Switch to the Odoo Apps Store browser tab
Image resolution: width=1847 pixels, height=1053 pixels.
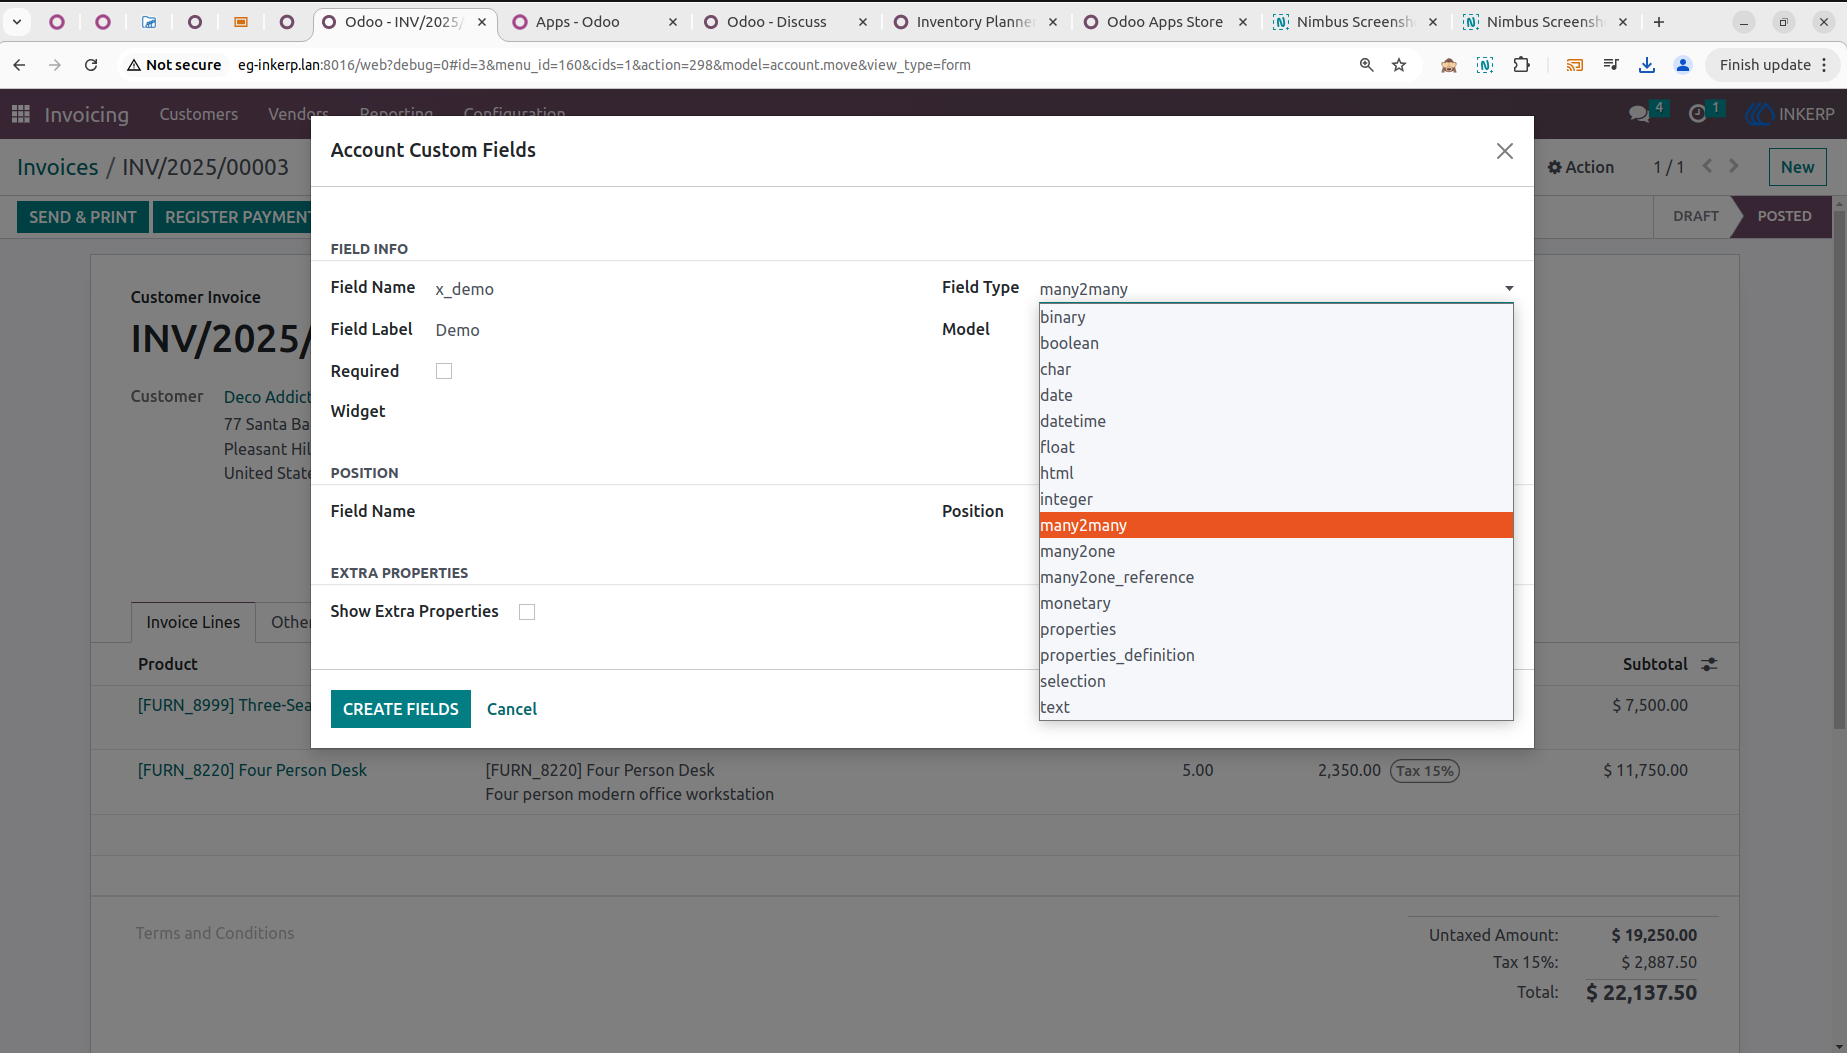[x=1164, y=22]
